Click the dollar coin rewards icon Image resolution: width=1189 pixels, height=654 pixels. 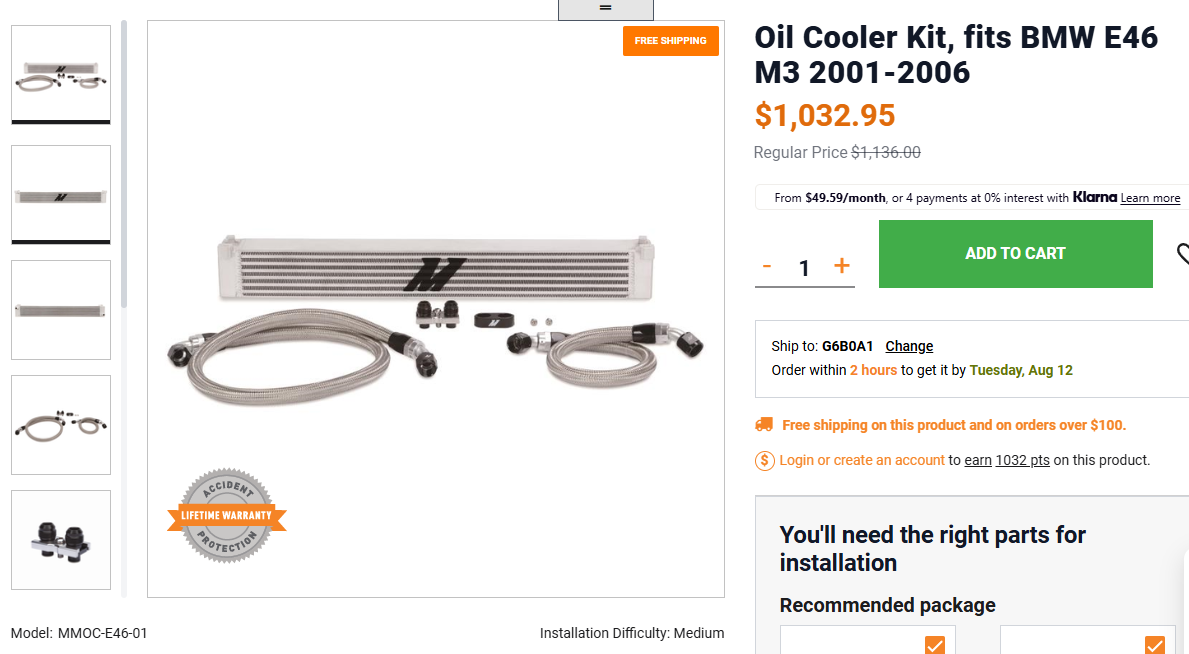click(x=764, y=460)
